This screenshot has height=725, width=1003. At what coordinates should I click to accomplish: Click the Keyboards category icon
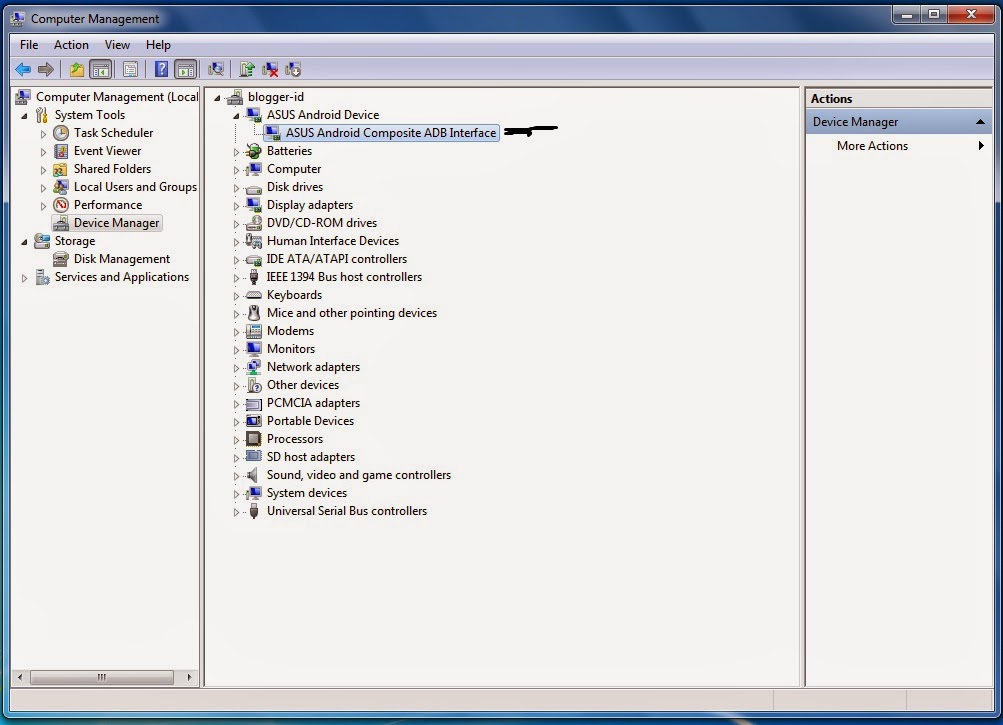(x=254, y=294)
